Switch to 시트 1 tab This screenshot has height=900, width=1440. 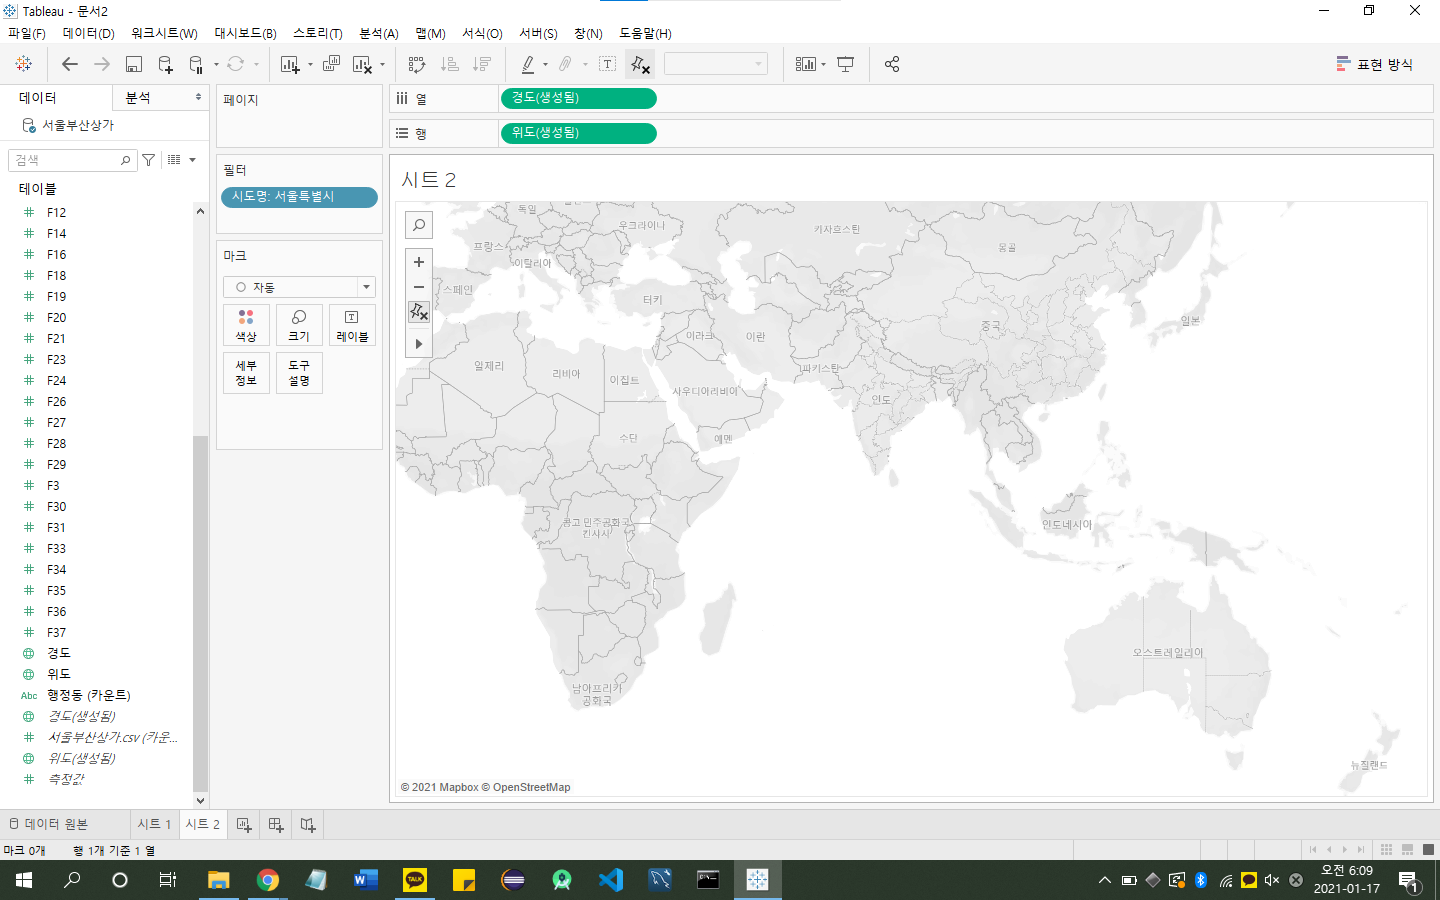click(155, 824)
